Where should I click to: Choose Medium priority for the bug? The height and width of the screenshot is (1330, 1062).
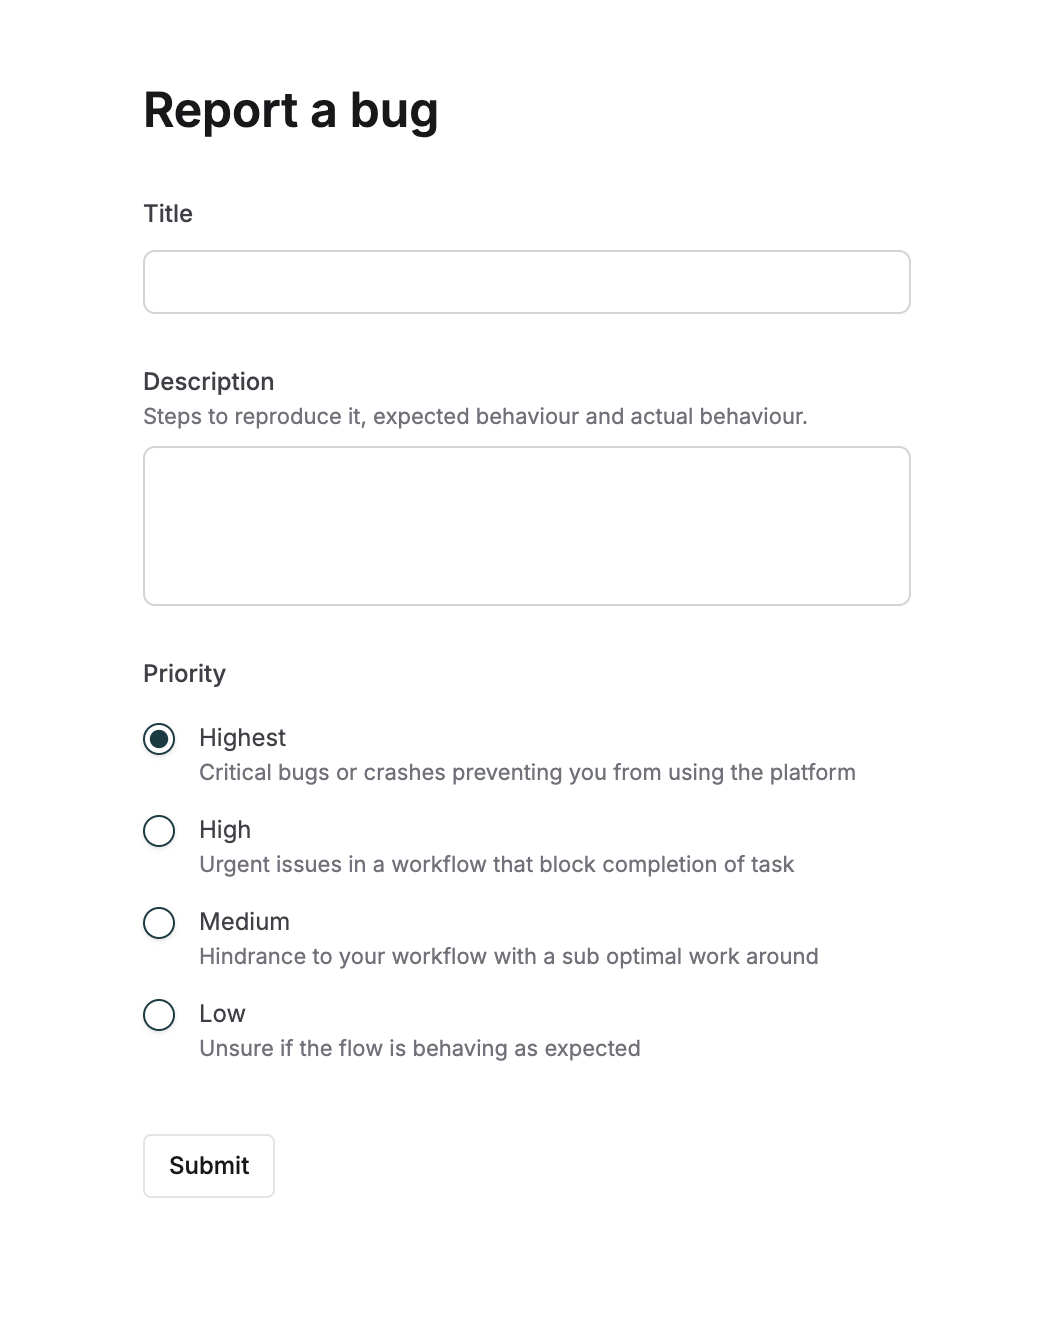(159, 923)
